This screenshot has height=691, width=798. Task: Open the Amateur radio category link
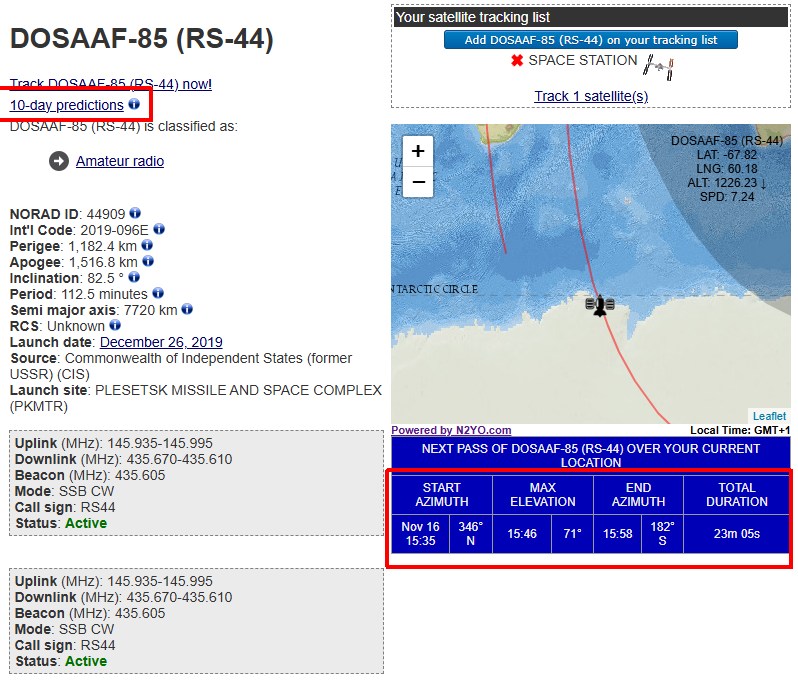click(120, 161)
